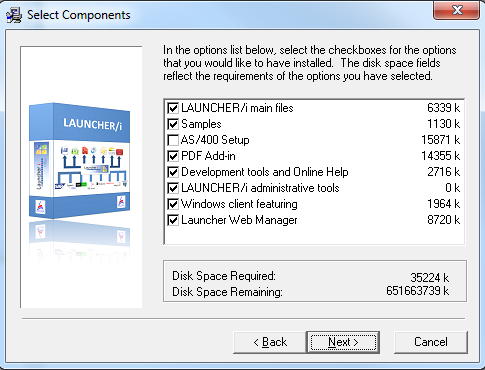Select the AS/400 Setup list row label

215,140
